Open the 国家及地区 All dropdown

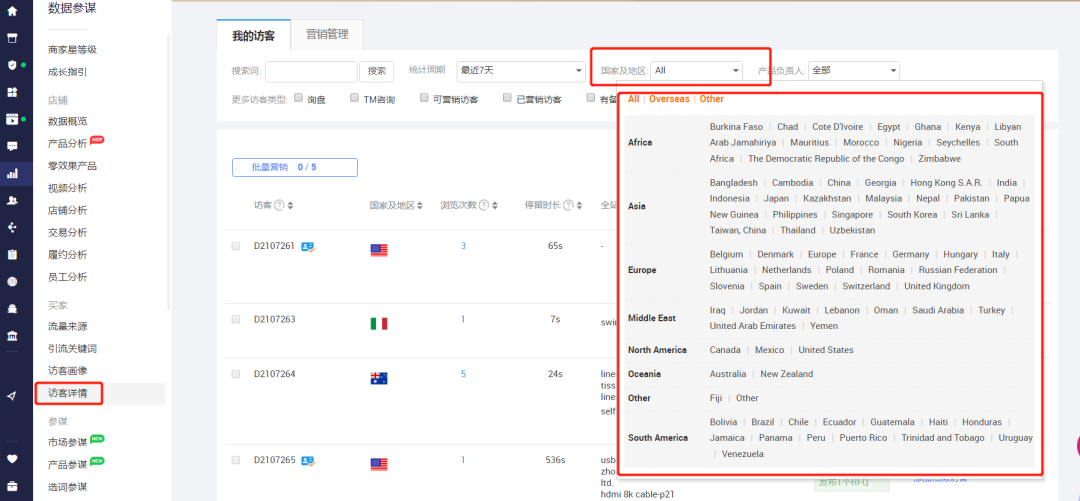(x=697, y=71)
